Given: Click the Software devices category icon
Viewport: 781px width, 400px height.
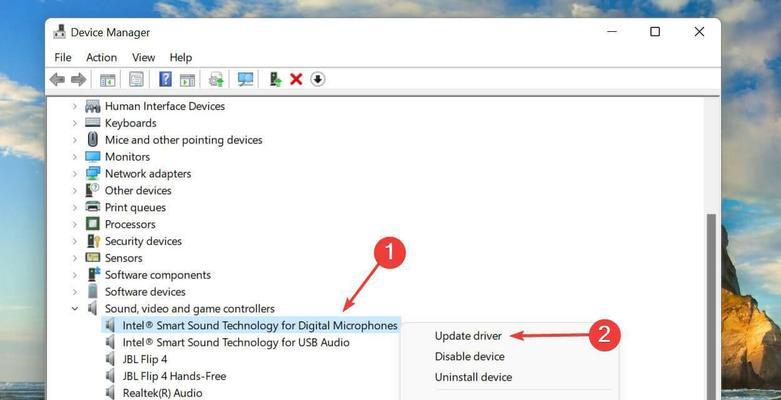Looking at the screenshot, I should click(x=93, y=291).
